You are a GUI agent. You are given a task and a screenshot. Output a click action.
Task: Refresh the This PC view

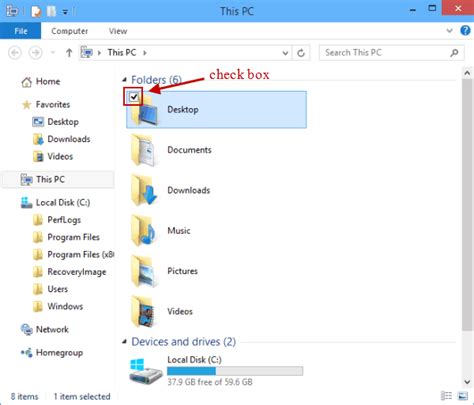pos(301,53)
